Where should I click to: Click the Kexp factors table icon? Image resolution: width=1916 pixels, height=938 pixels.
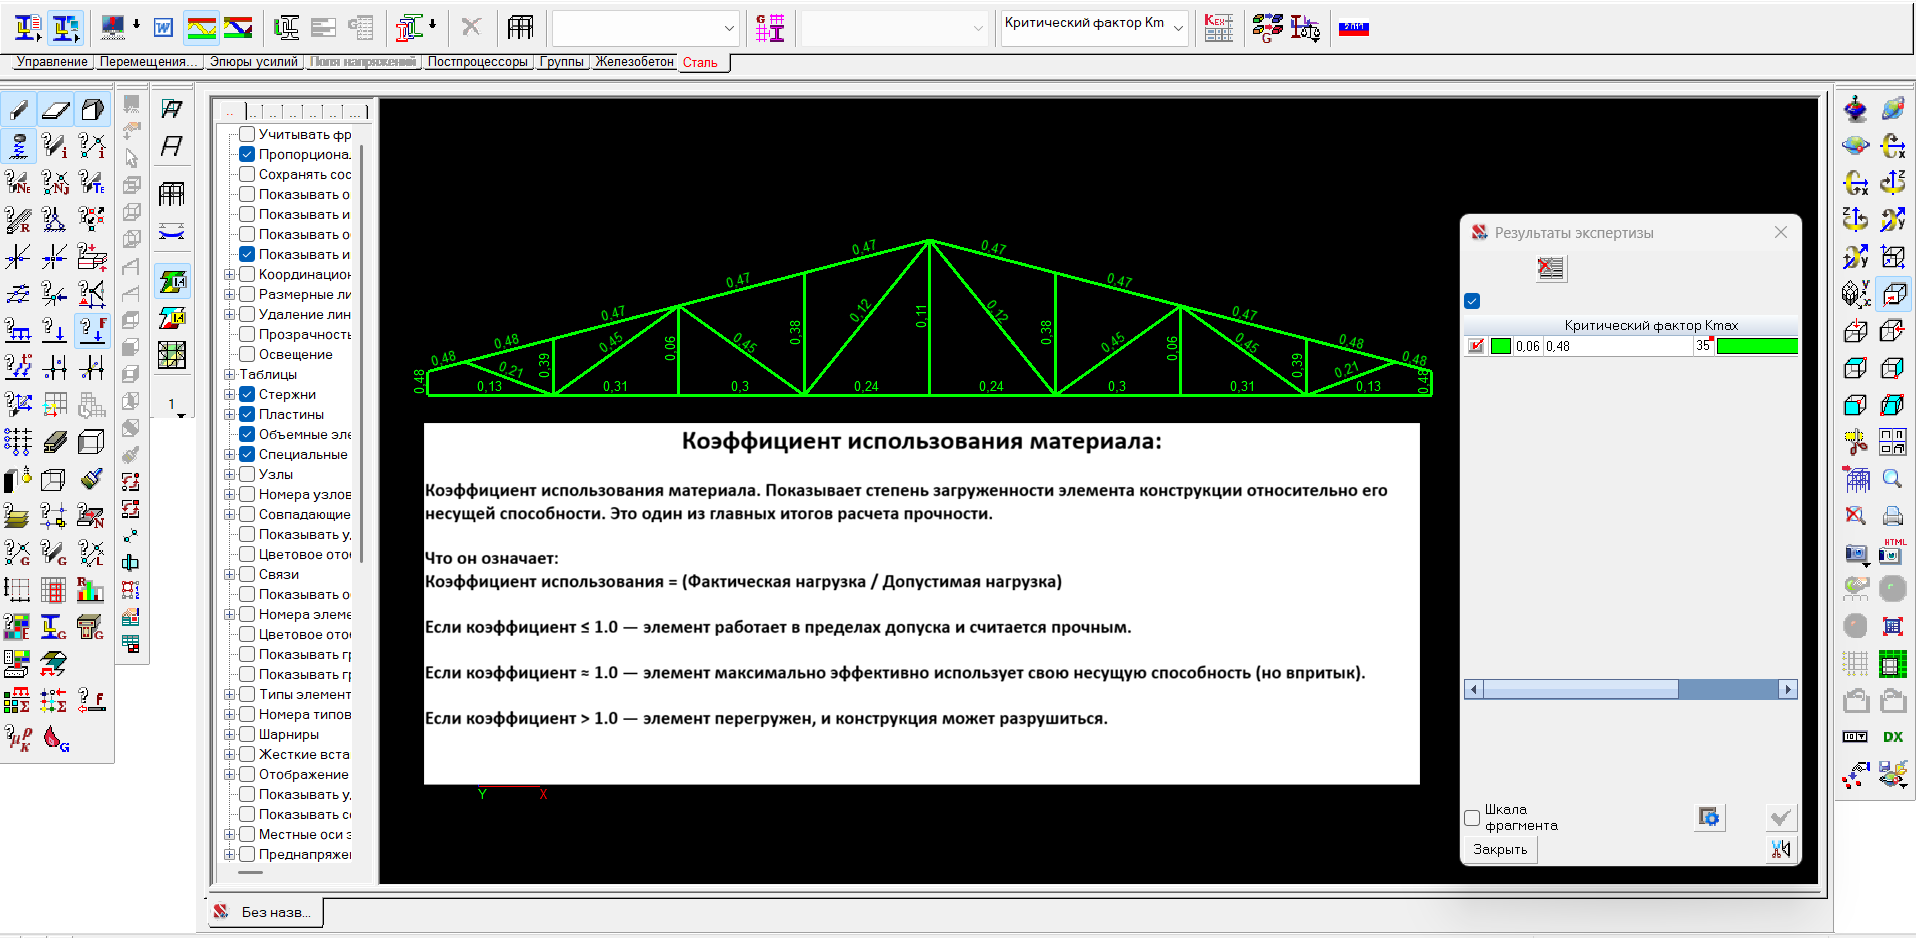click(x=1218, y=28)
